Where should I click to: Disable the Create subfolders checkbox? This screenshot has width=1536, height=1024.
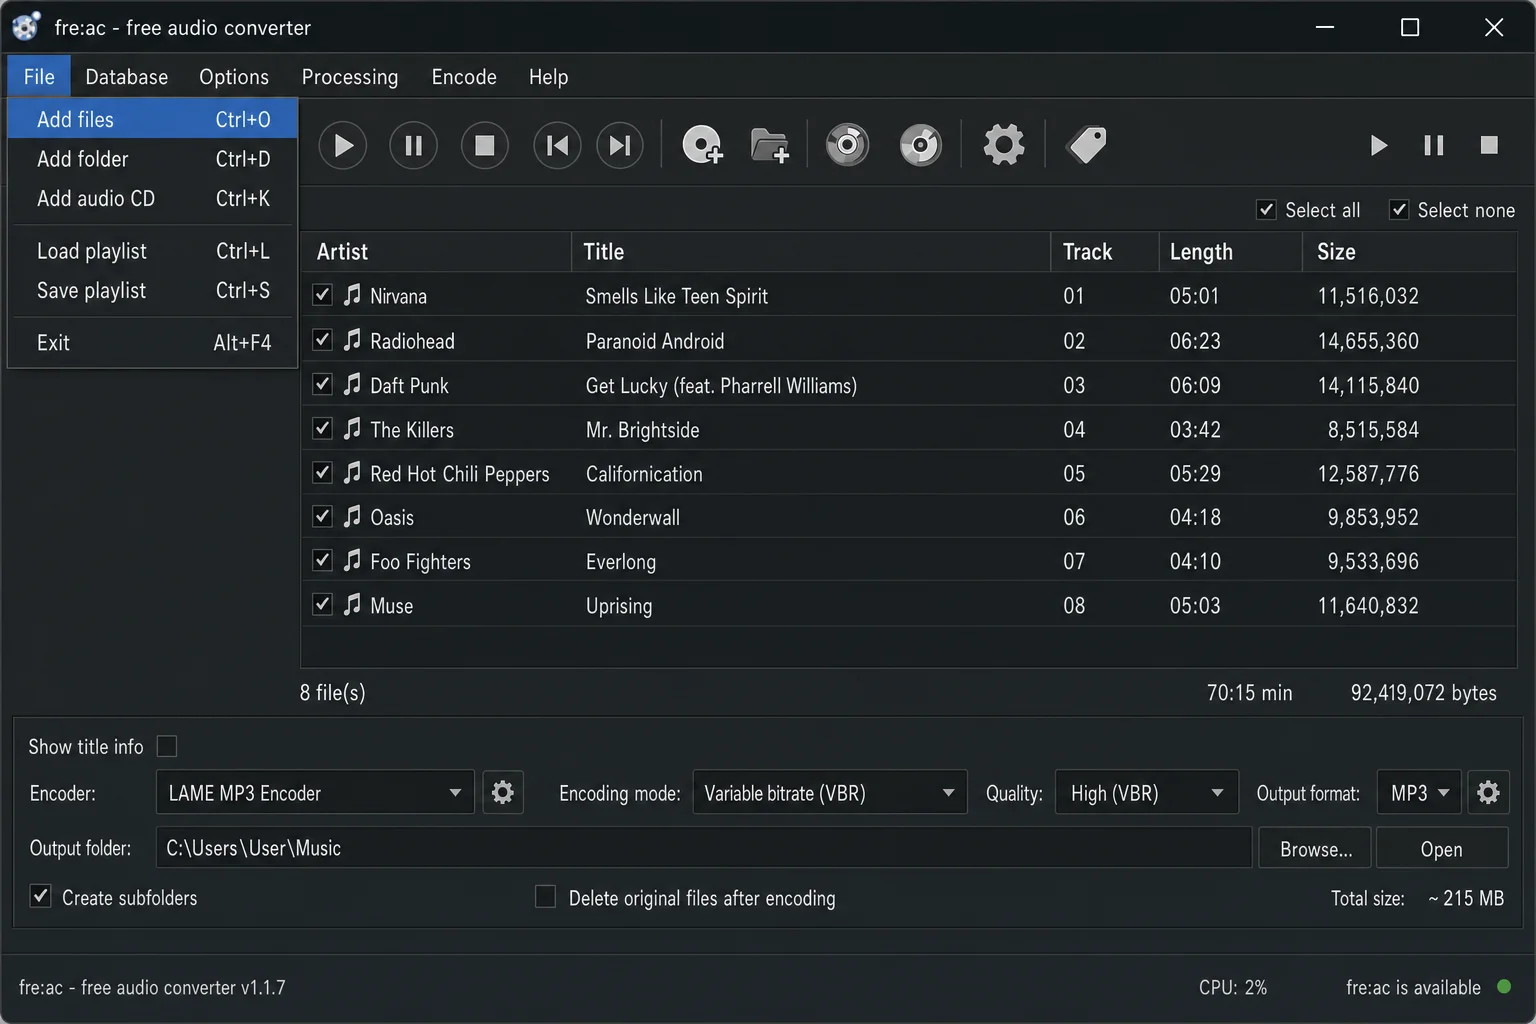40,896
